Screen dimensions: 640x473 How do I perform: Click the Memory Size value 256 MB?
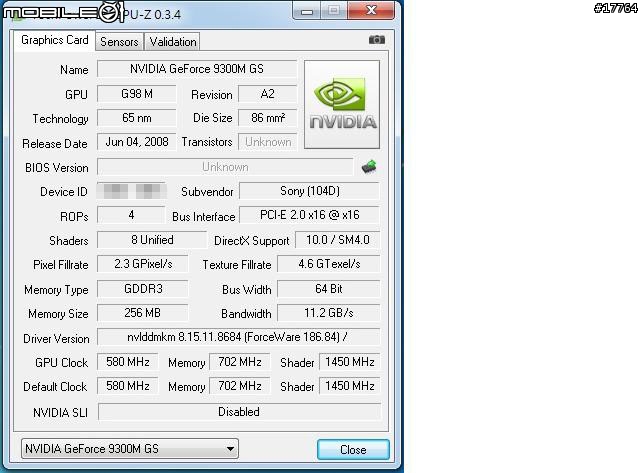pos(143,313)
